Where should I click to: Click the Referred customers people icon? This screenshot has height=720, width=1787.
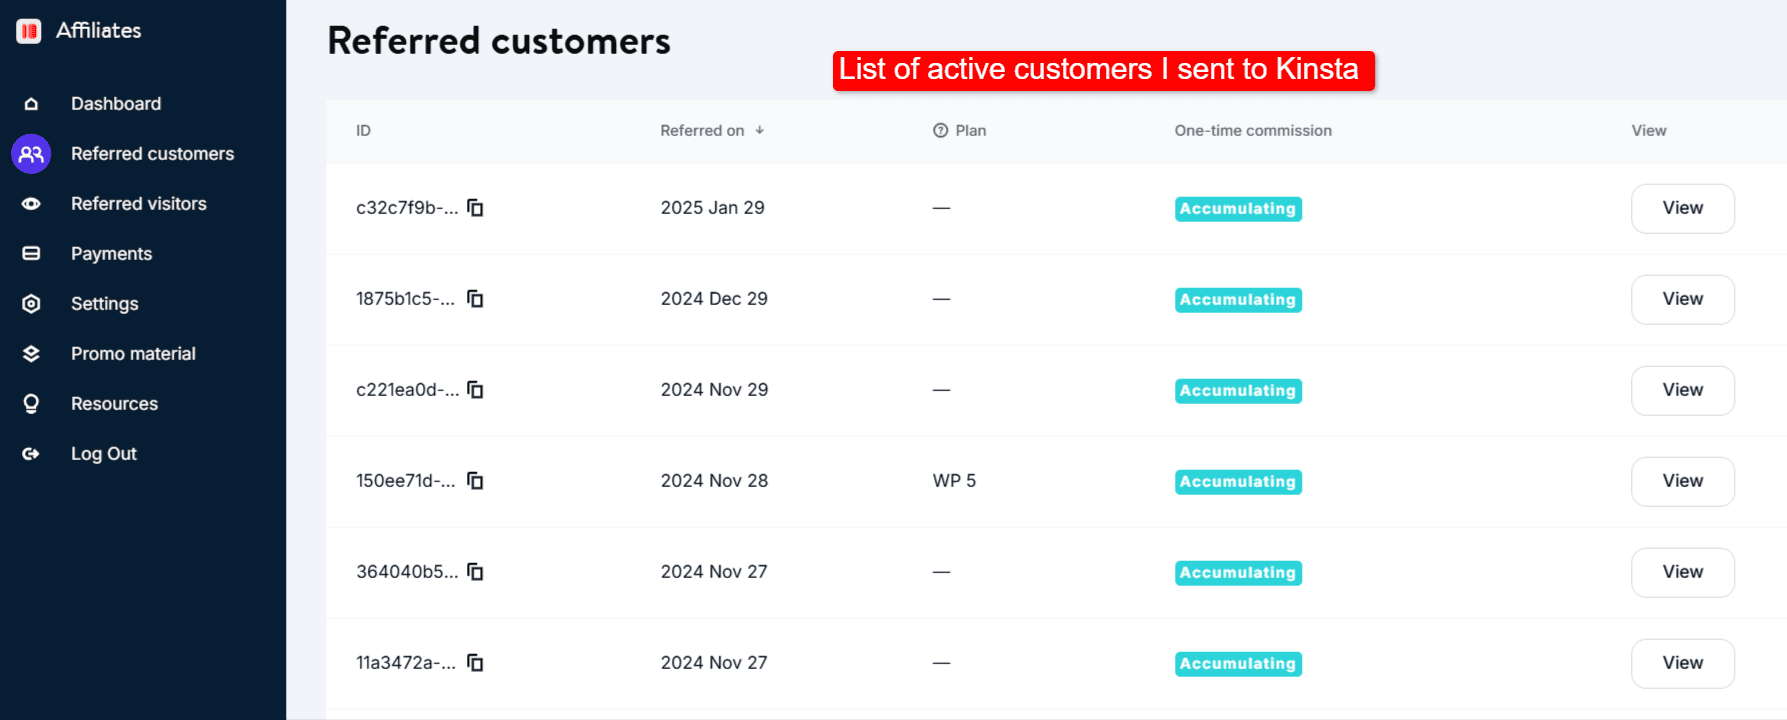pyautogui.click(x=31, y=153)
